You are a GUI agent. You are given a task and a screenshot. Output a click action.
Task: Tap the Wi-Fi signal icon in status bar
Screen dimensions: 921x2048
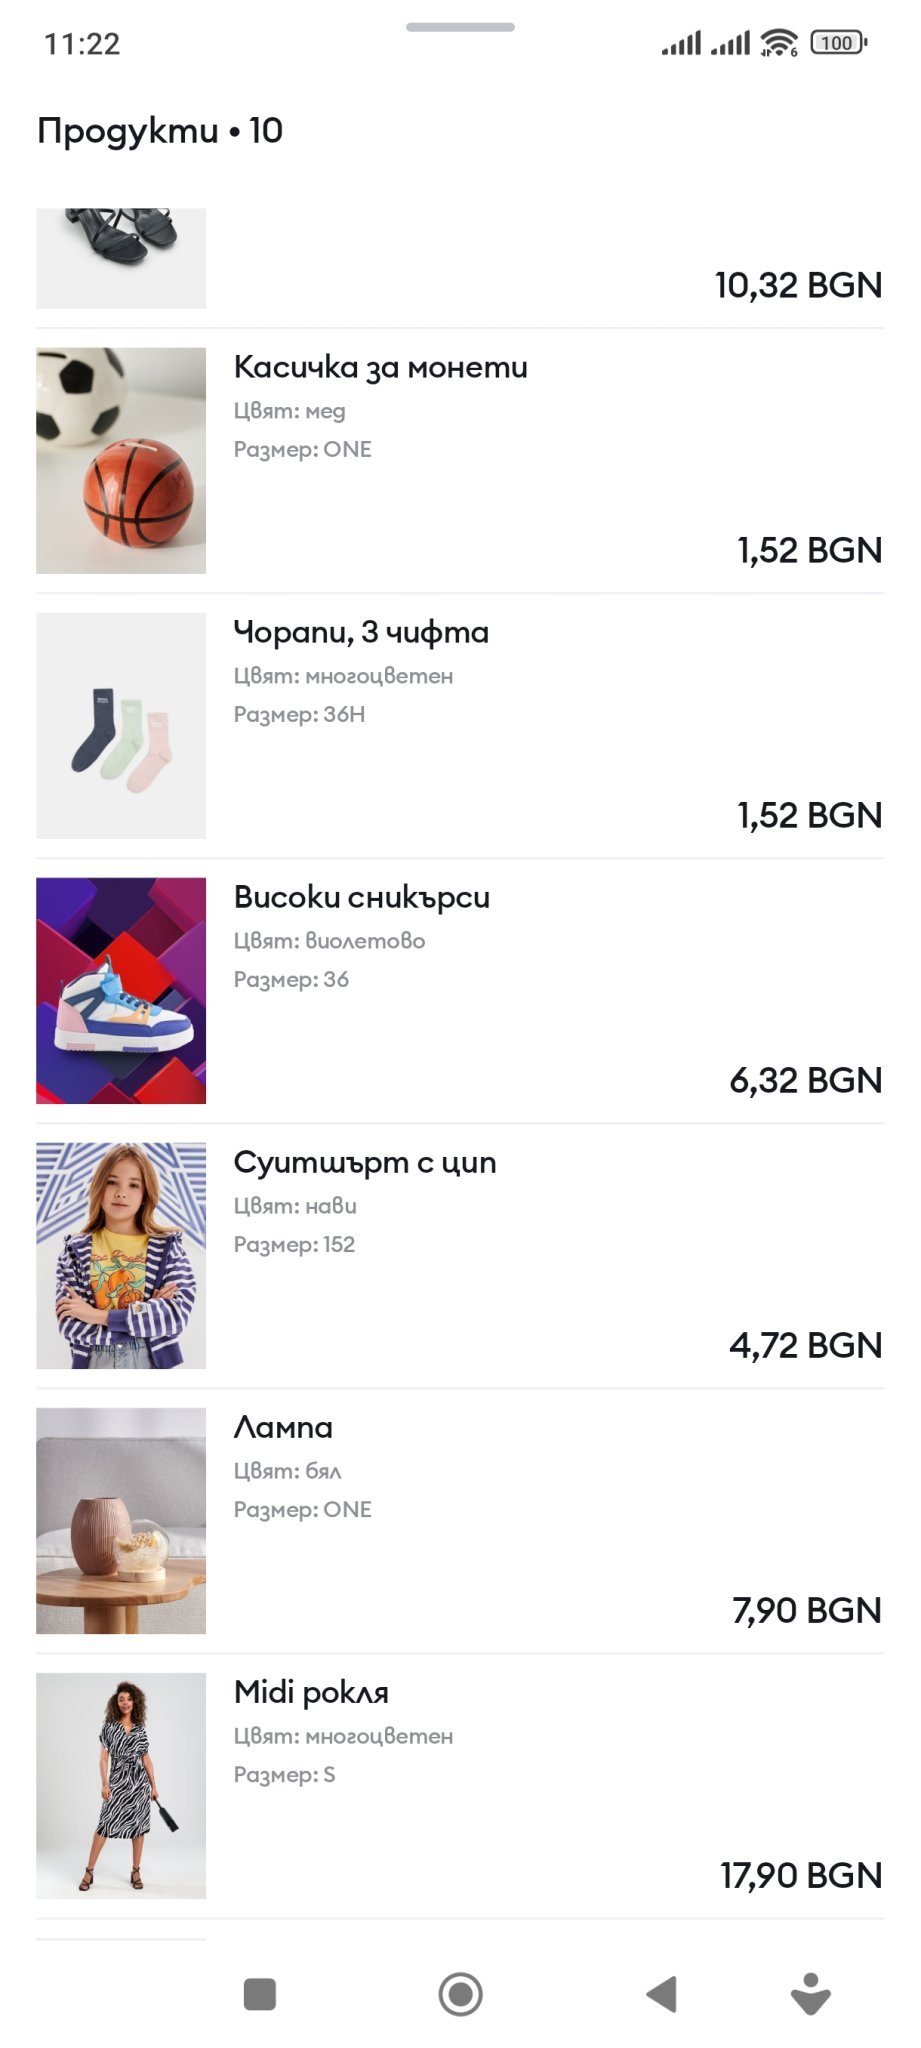point(778,43)
